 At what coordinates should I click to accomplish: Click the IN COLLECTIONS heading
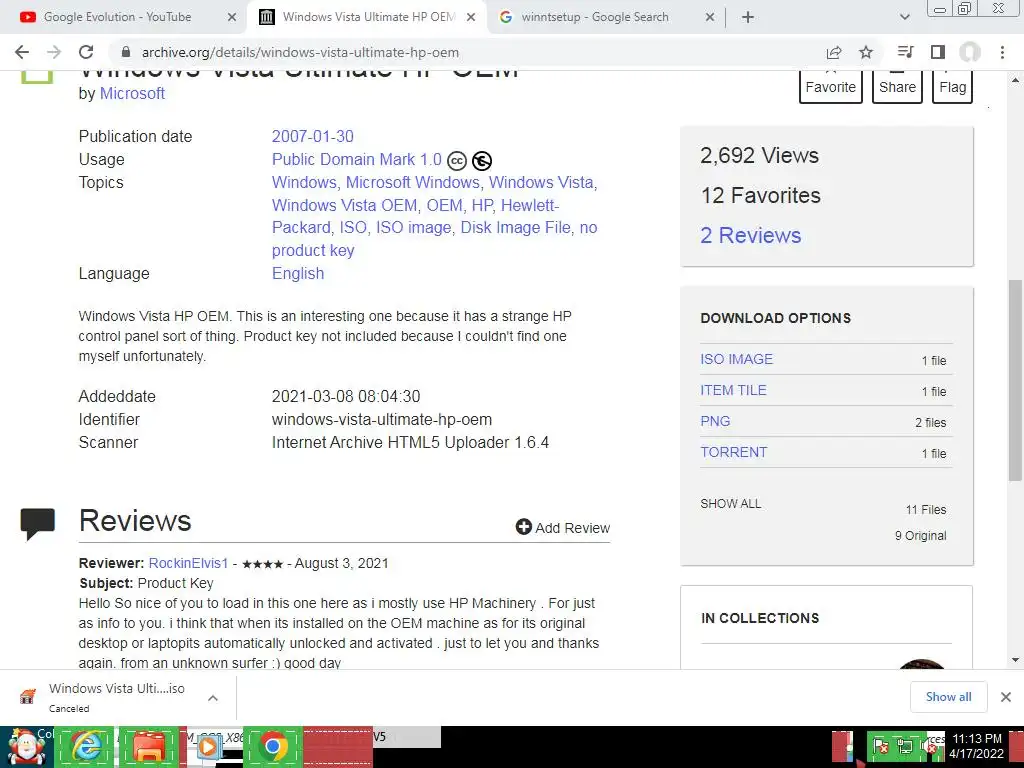[x=760, y=618]
